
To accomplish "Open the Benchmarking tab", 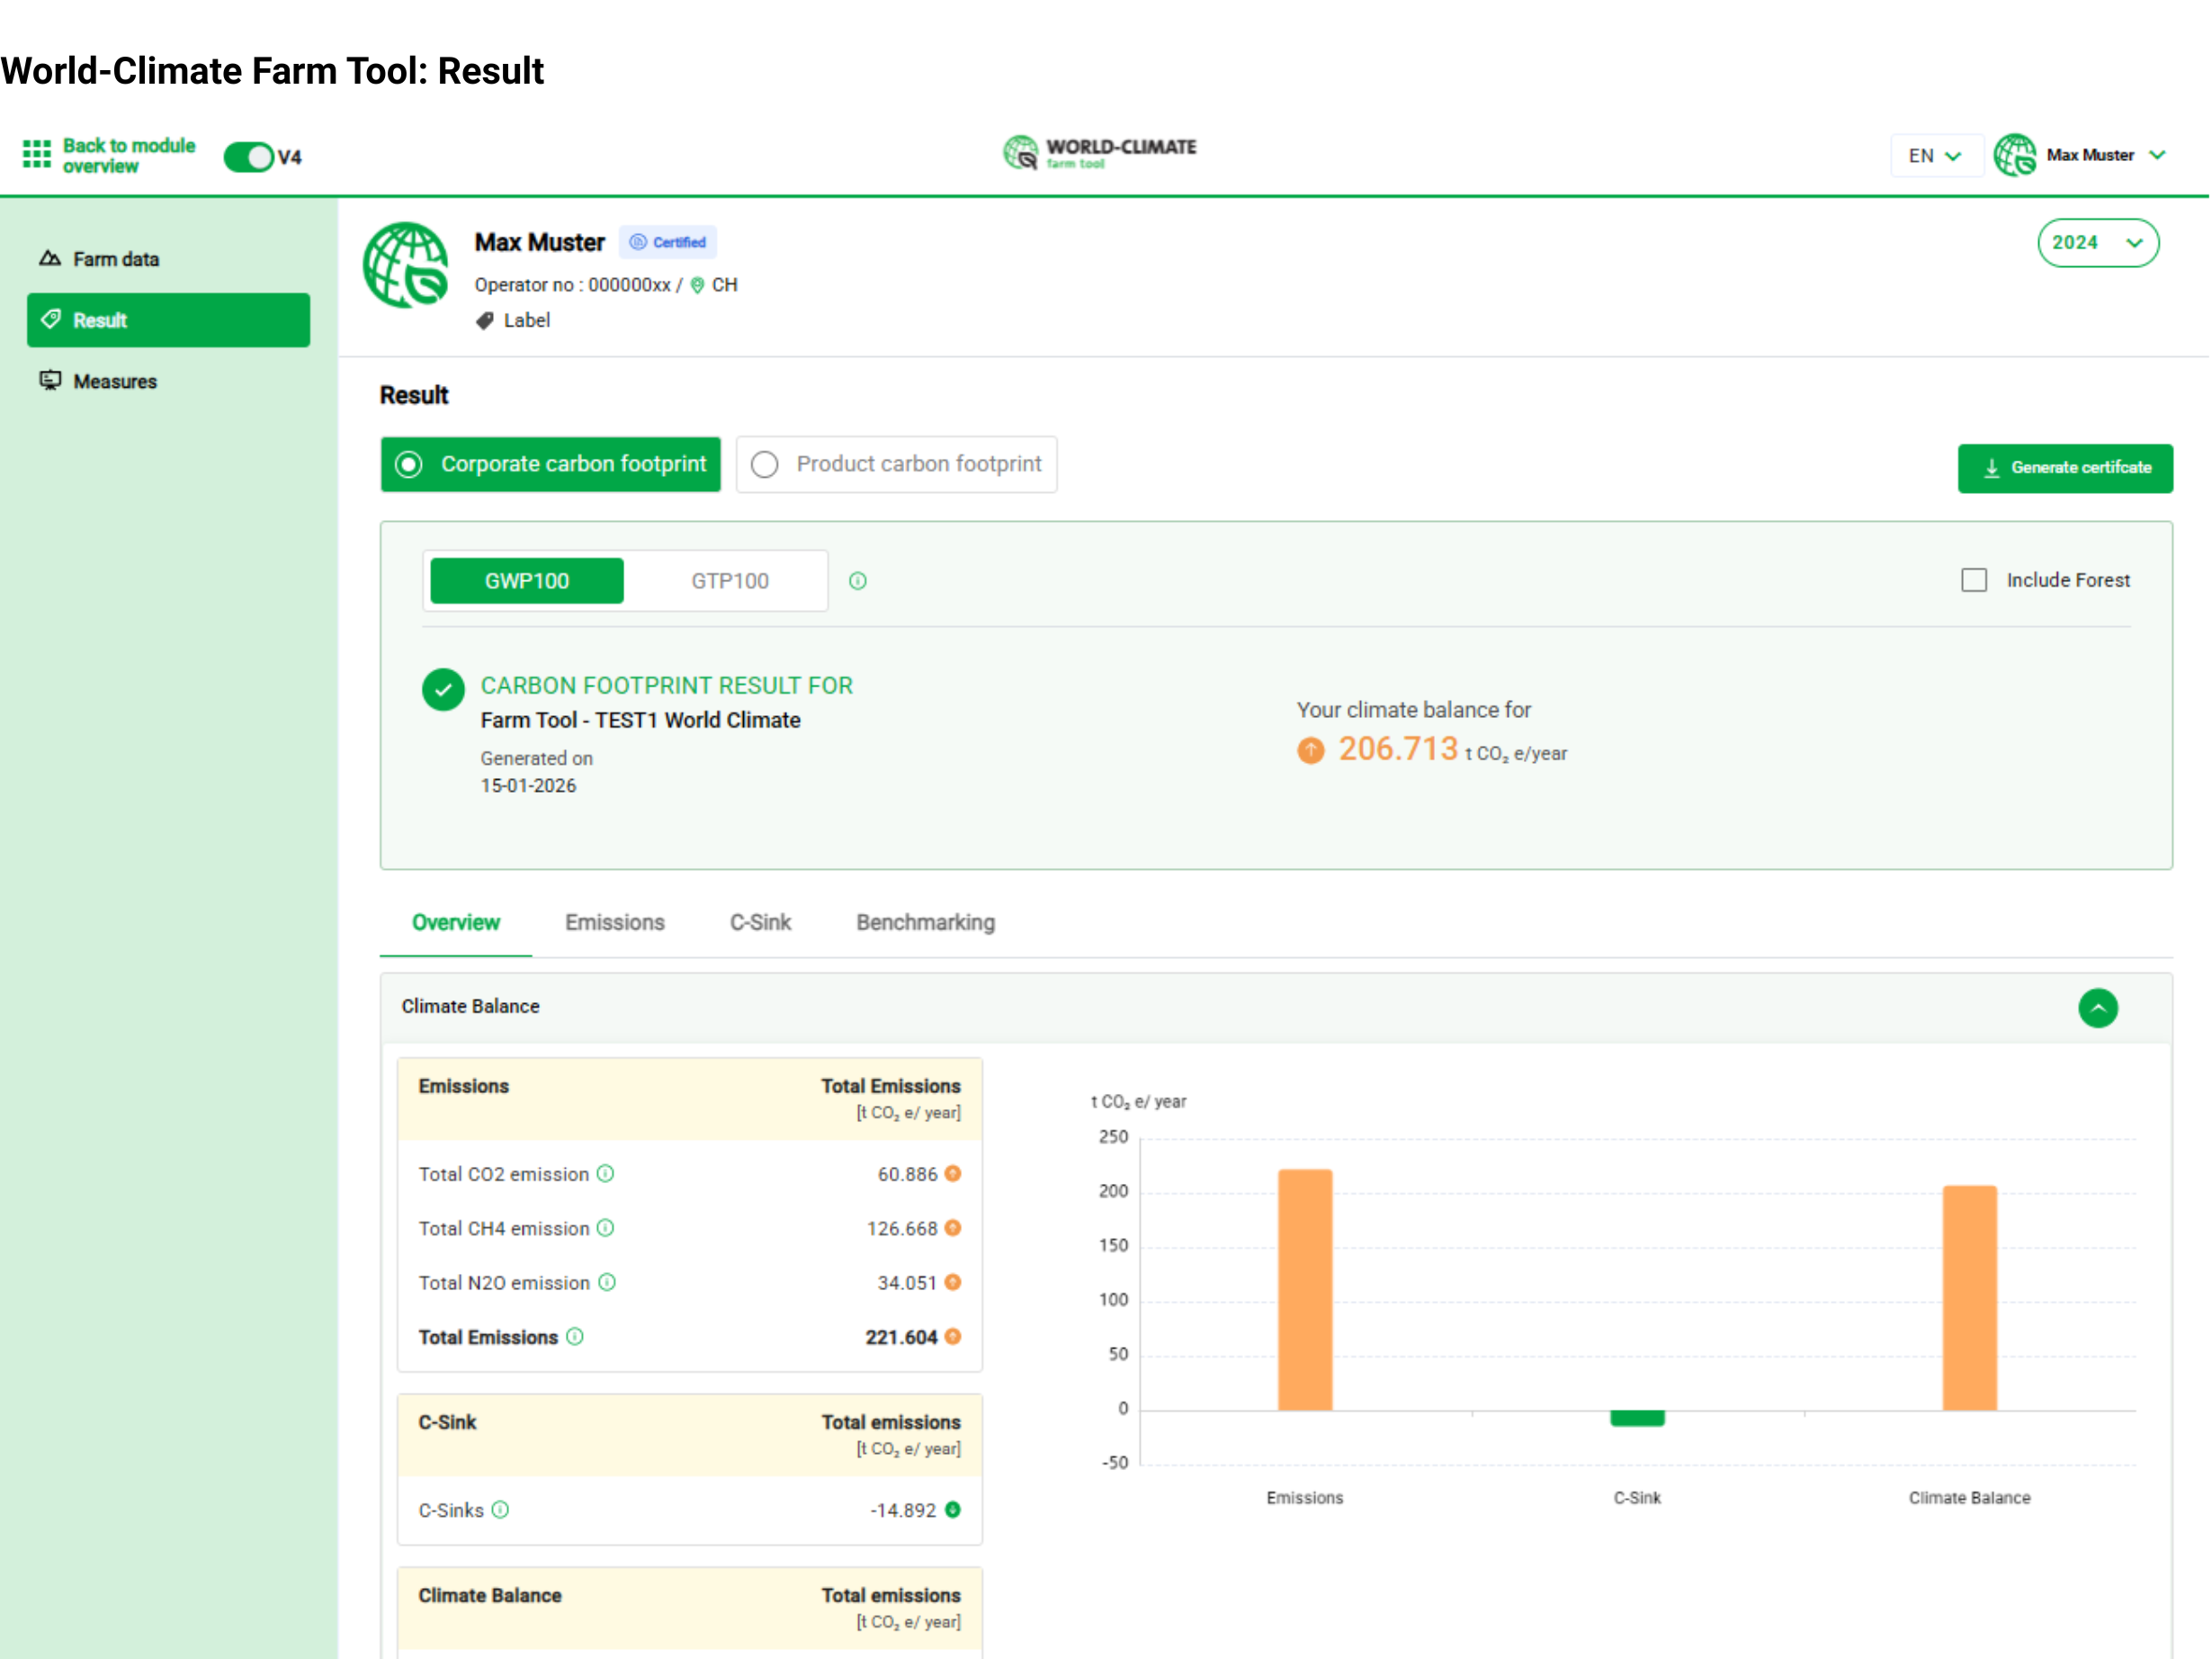I will (x=925, y=922).
